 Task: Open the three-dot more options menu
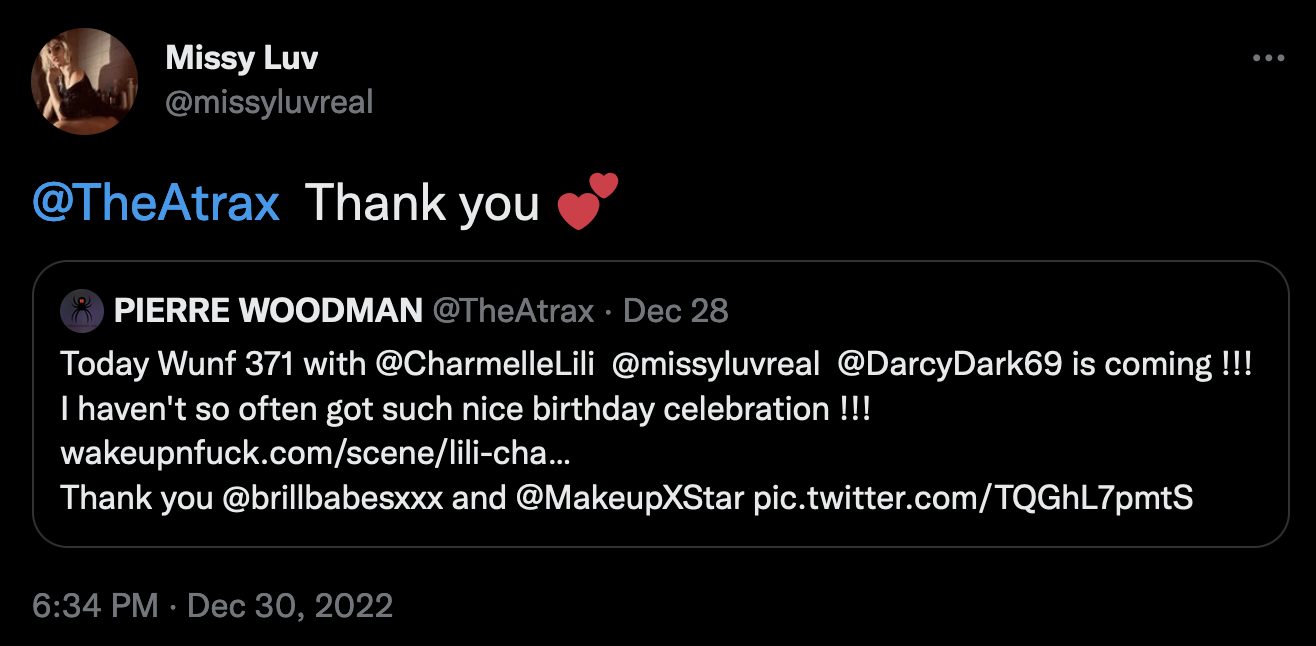click(x=1268, y=59)
